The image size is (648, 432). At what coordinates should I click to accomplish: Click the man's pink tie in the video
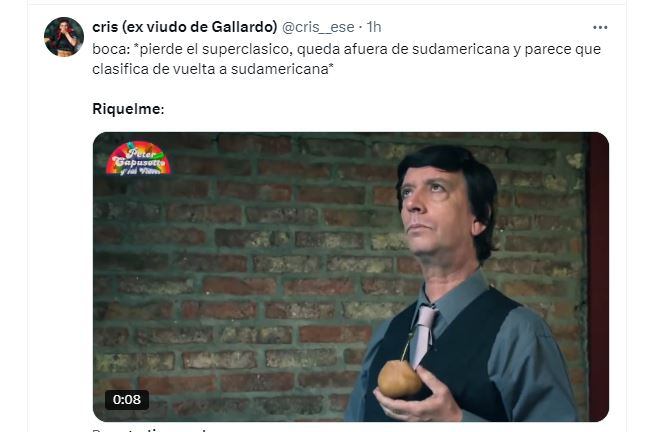tap(424, 336)
